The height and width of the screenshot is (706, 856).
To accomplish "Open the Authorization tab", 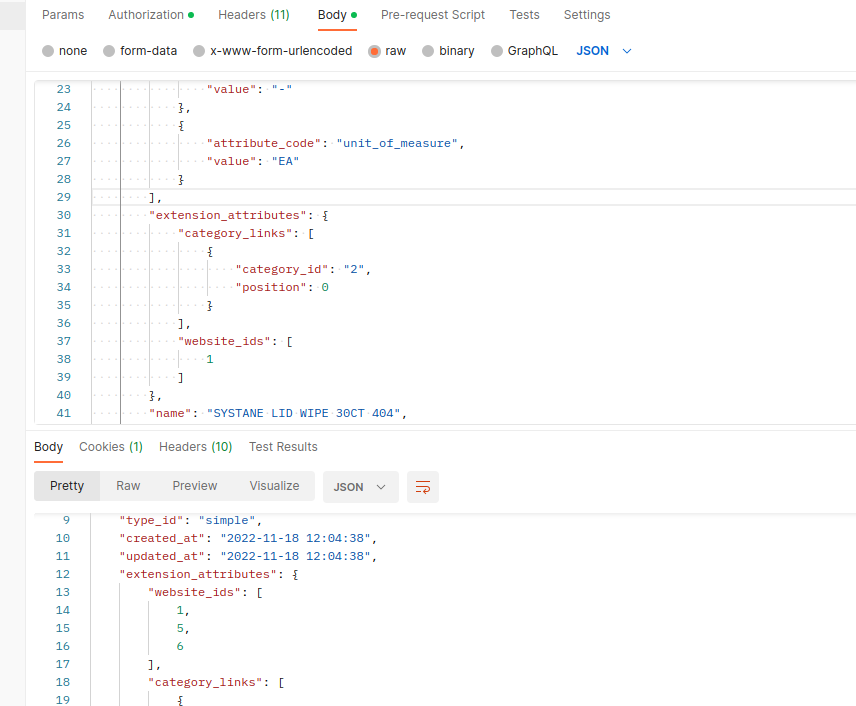I will [151, 15].
